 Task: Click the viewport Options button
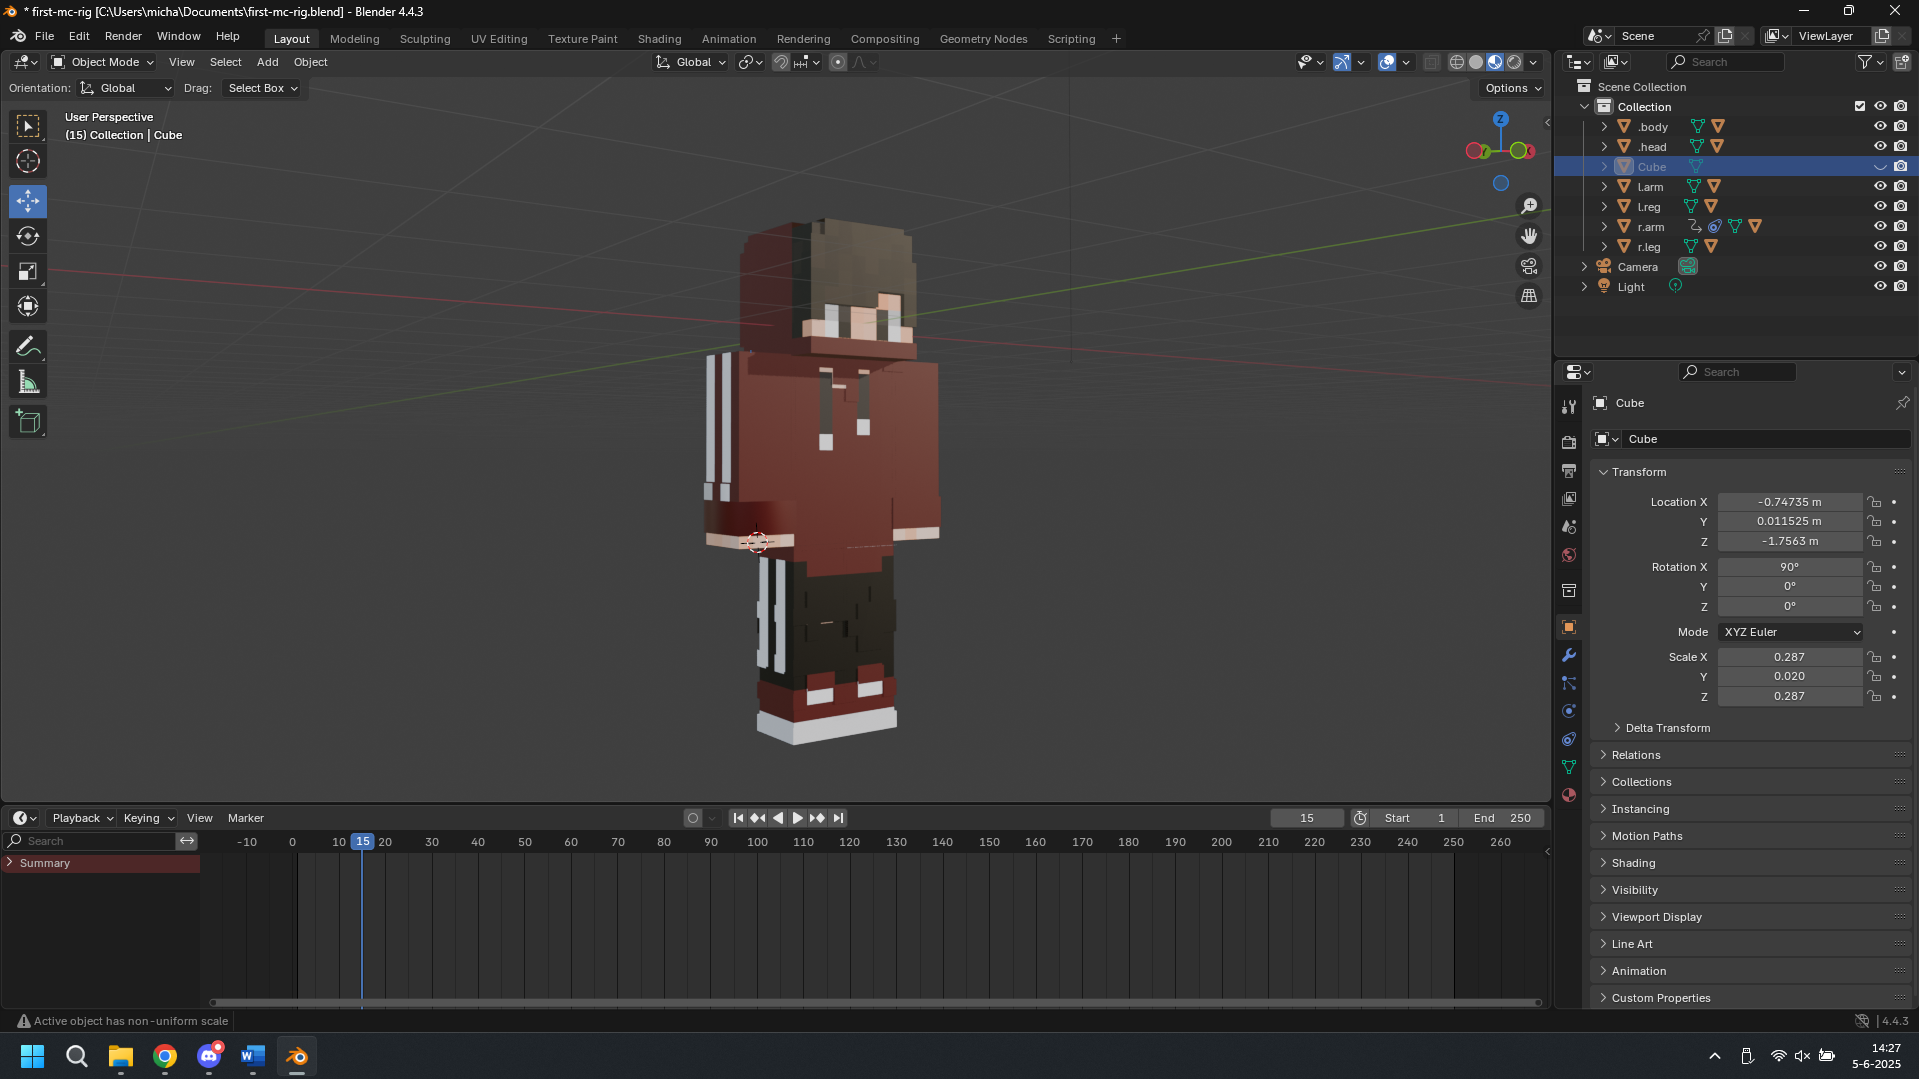(x=1512, y=88)
